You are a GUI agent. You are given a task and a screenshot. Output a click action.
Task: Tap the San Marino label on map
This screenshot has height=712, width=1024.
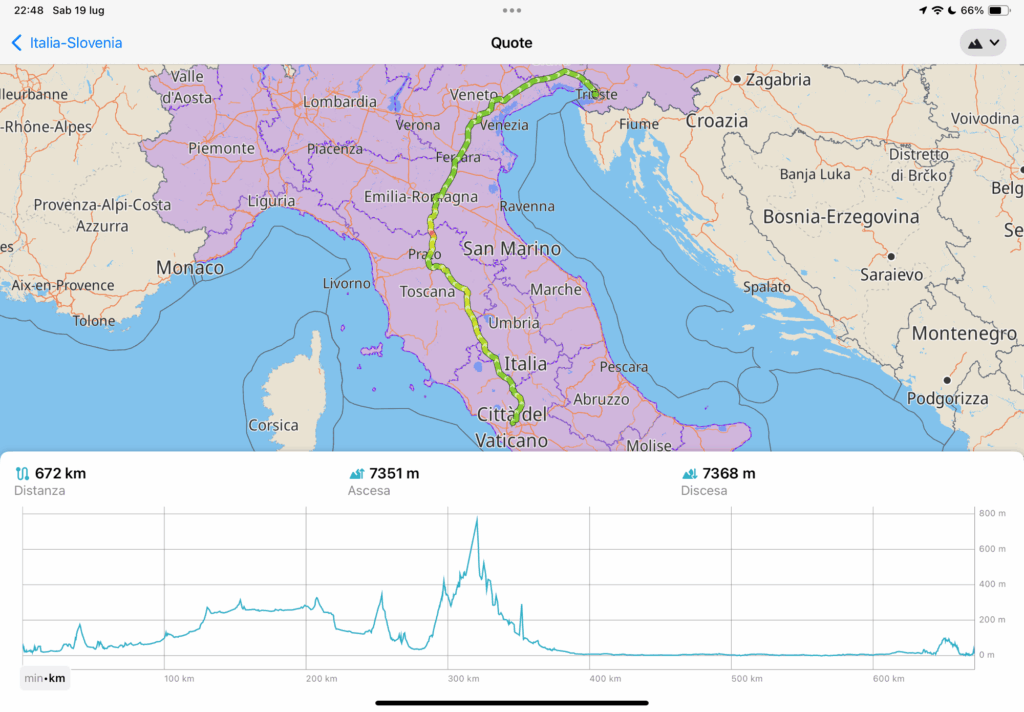(x=512, y=249)
